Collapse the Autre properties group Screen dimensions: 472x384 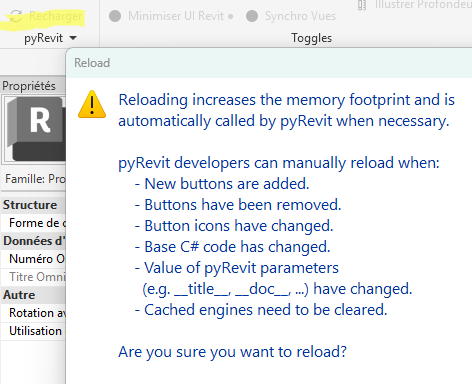[33, 295]
